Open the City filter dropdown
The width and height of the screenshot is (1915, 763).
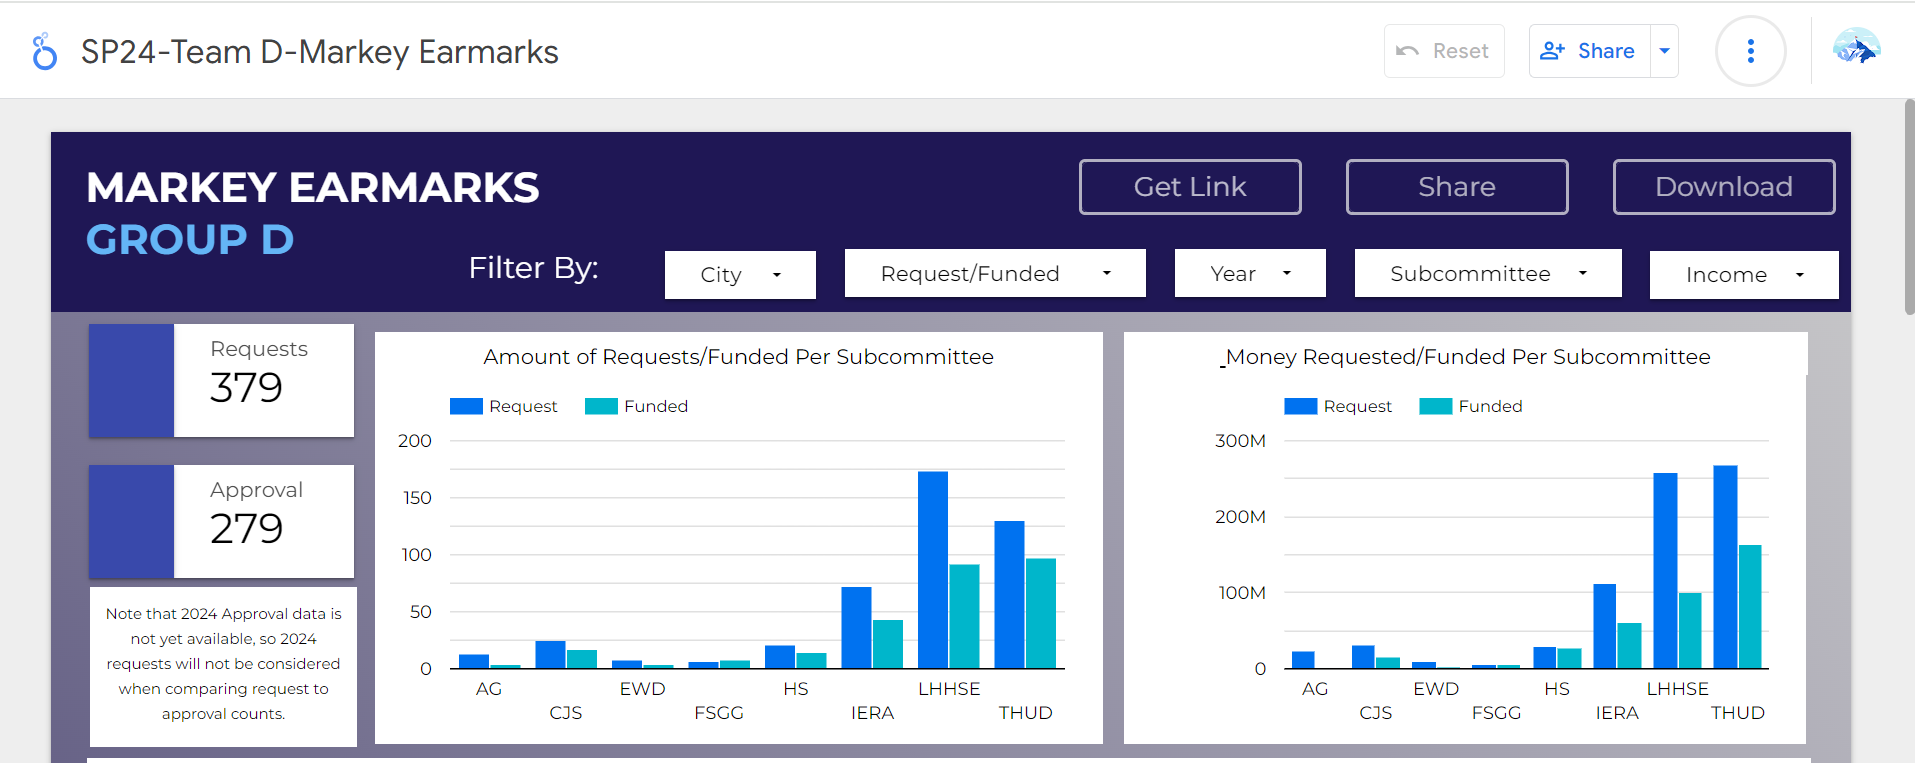[x=740, y=274]
